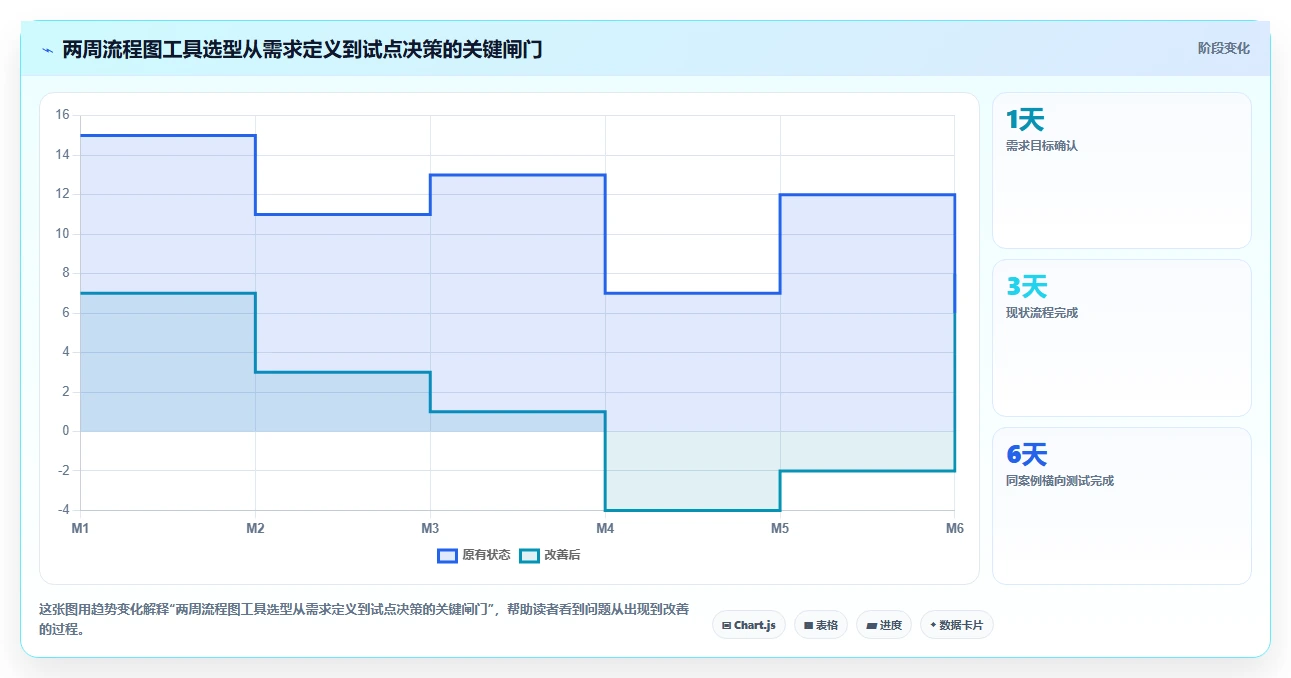The height and width of the screenshot is (678, 1291).
Task: Click the M2 x-axis label
Action: [255, 528]
